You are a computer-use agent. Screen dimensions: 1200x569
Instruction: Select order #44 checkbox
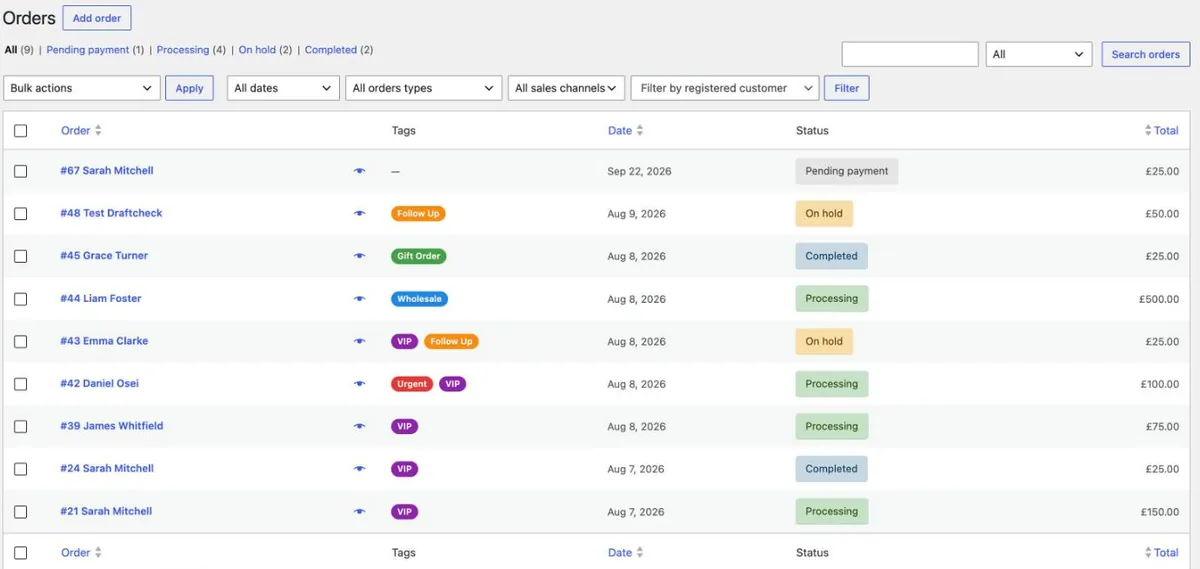click(21, 299)
